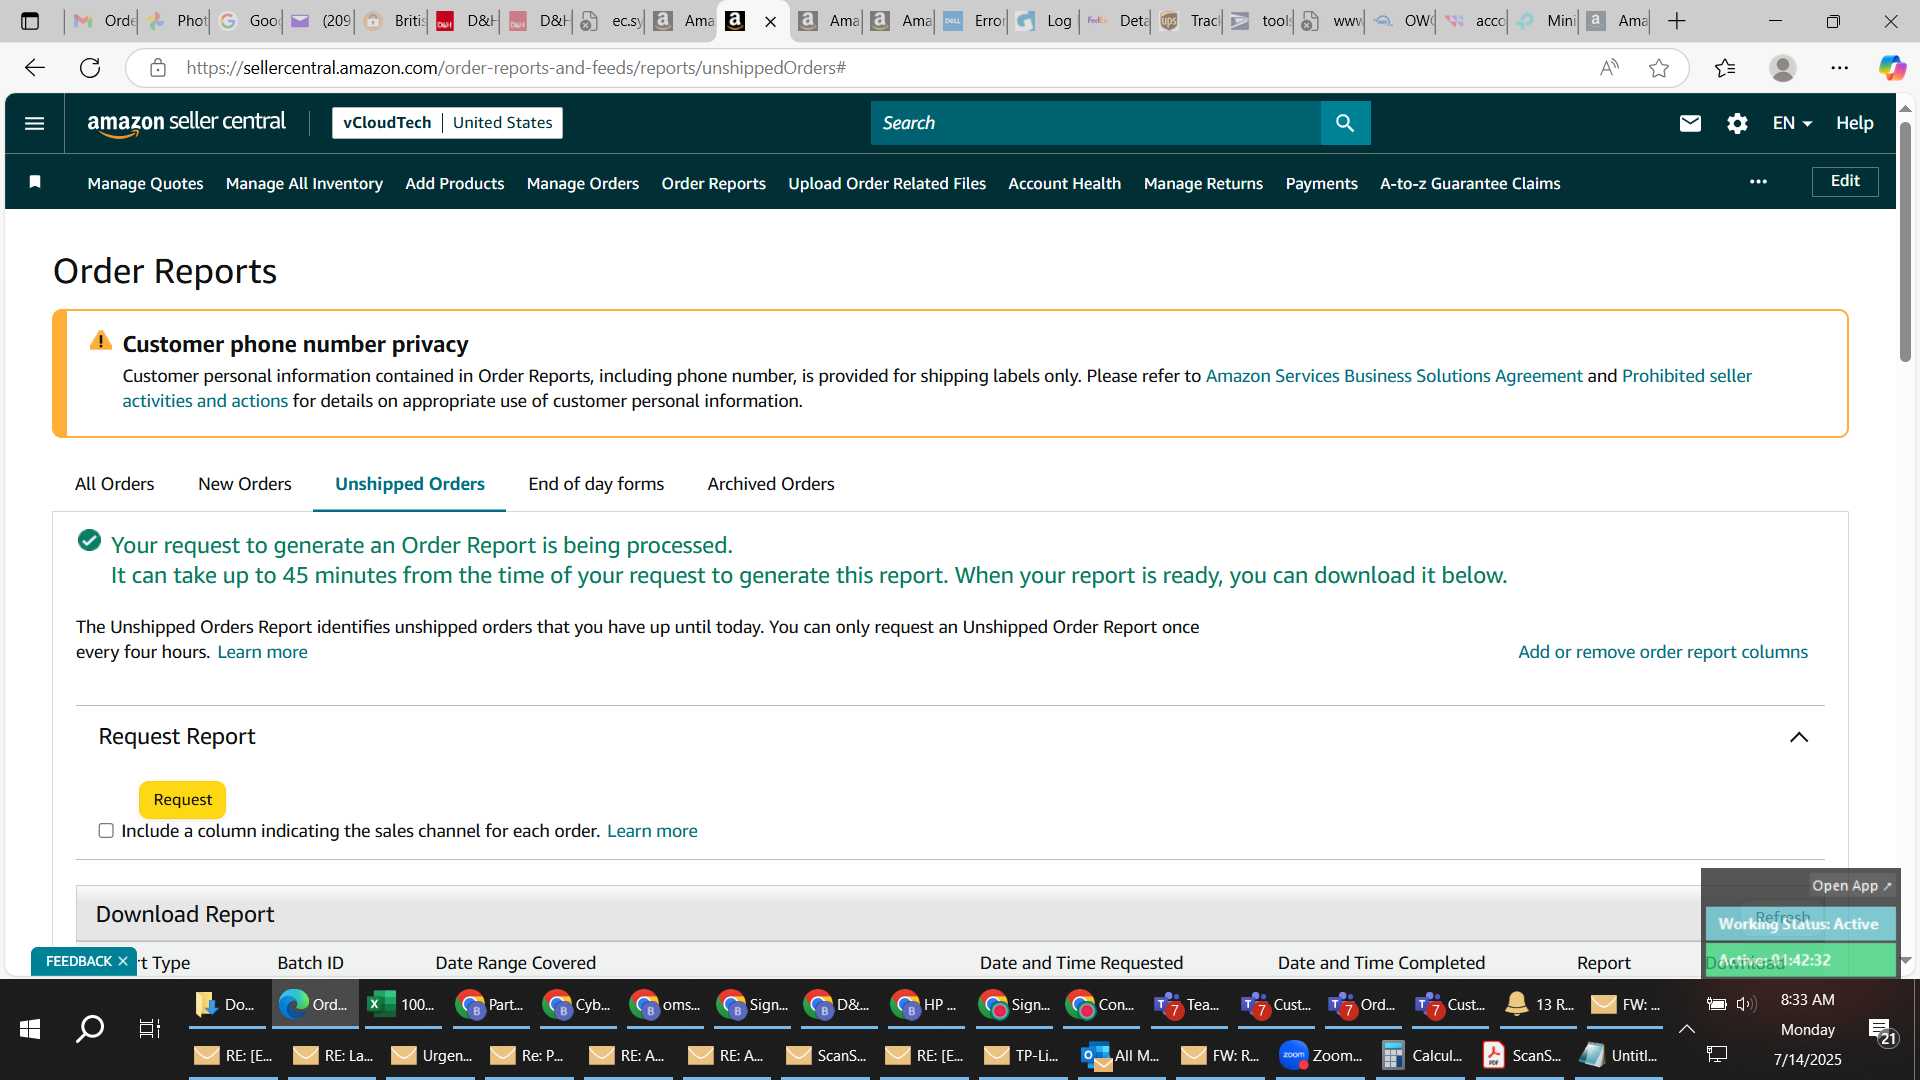Open the browser profile avatar
The width and height of the screenshot is (1920, 1080).
[1782, 68]
